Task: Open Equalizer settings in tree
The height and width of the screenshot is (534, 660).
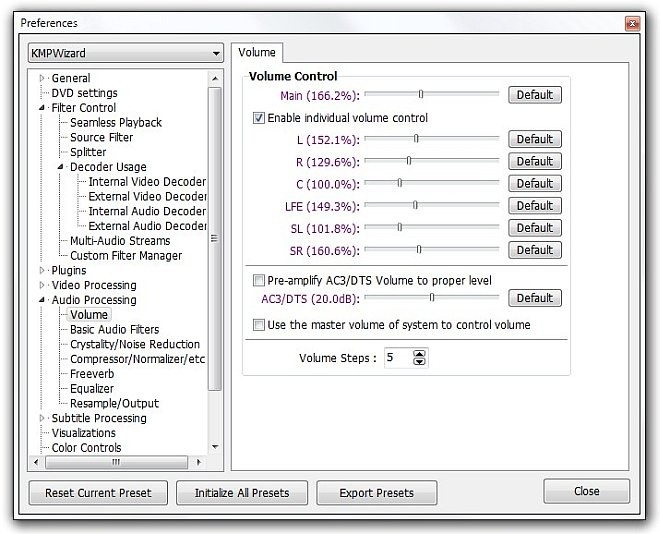Action: (92, 389)
